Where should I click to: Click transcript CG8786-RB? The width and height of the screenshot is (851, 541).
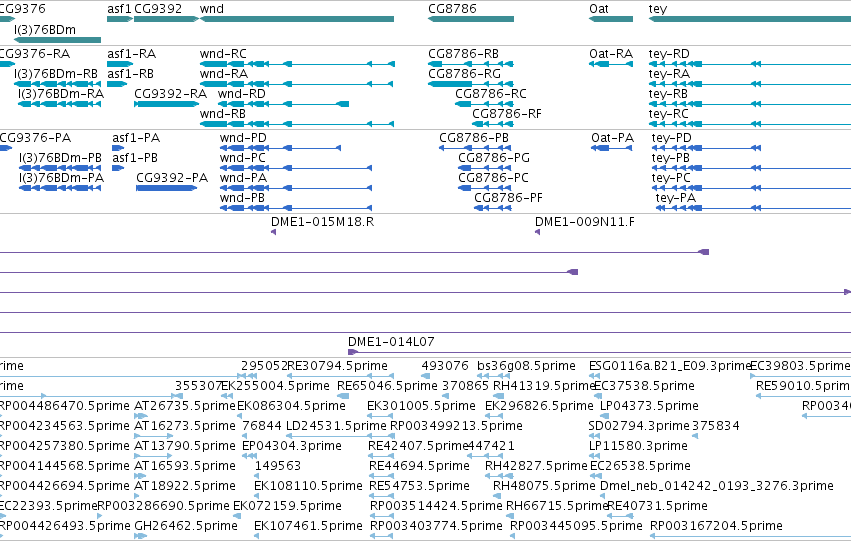tap(471, 64)
